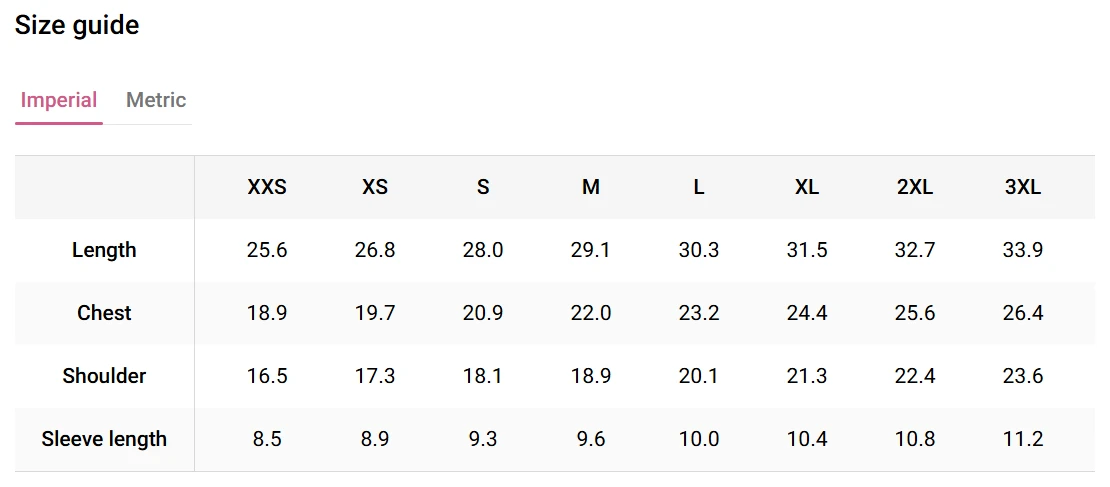1110x487 pixels.
Task: Click the XL column header
Action: [x=807, y=187]
